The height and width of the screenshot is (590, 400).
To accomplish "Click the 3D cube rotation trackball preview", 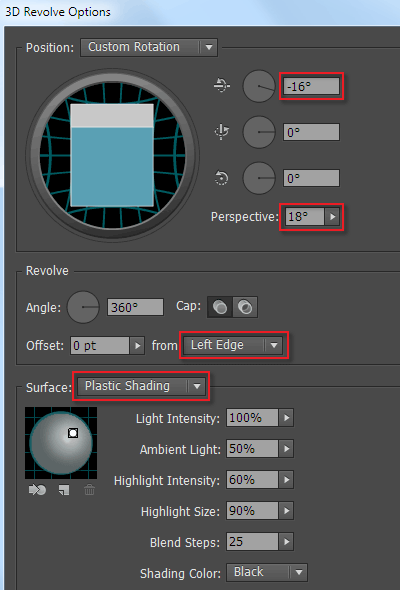I will click(112, 155).
